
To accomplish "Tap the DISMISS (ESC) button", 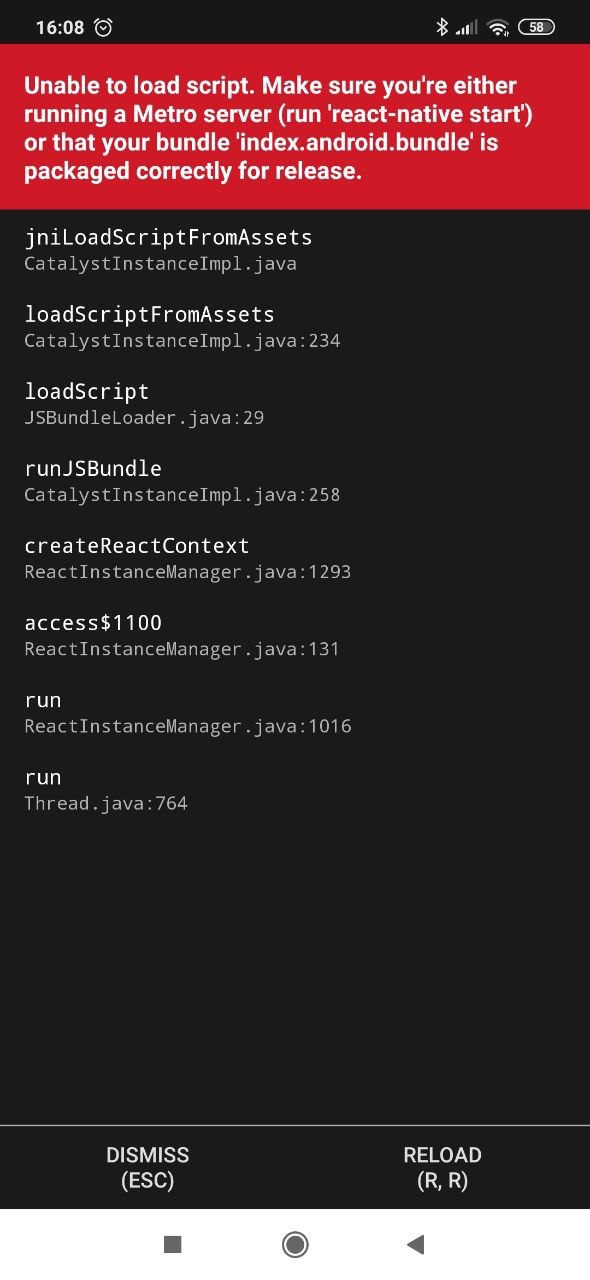I will pyautogui.click(x=147, y=1167).
